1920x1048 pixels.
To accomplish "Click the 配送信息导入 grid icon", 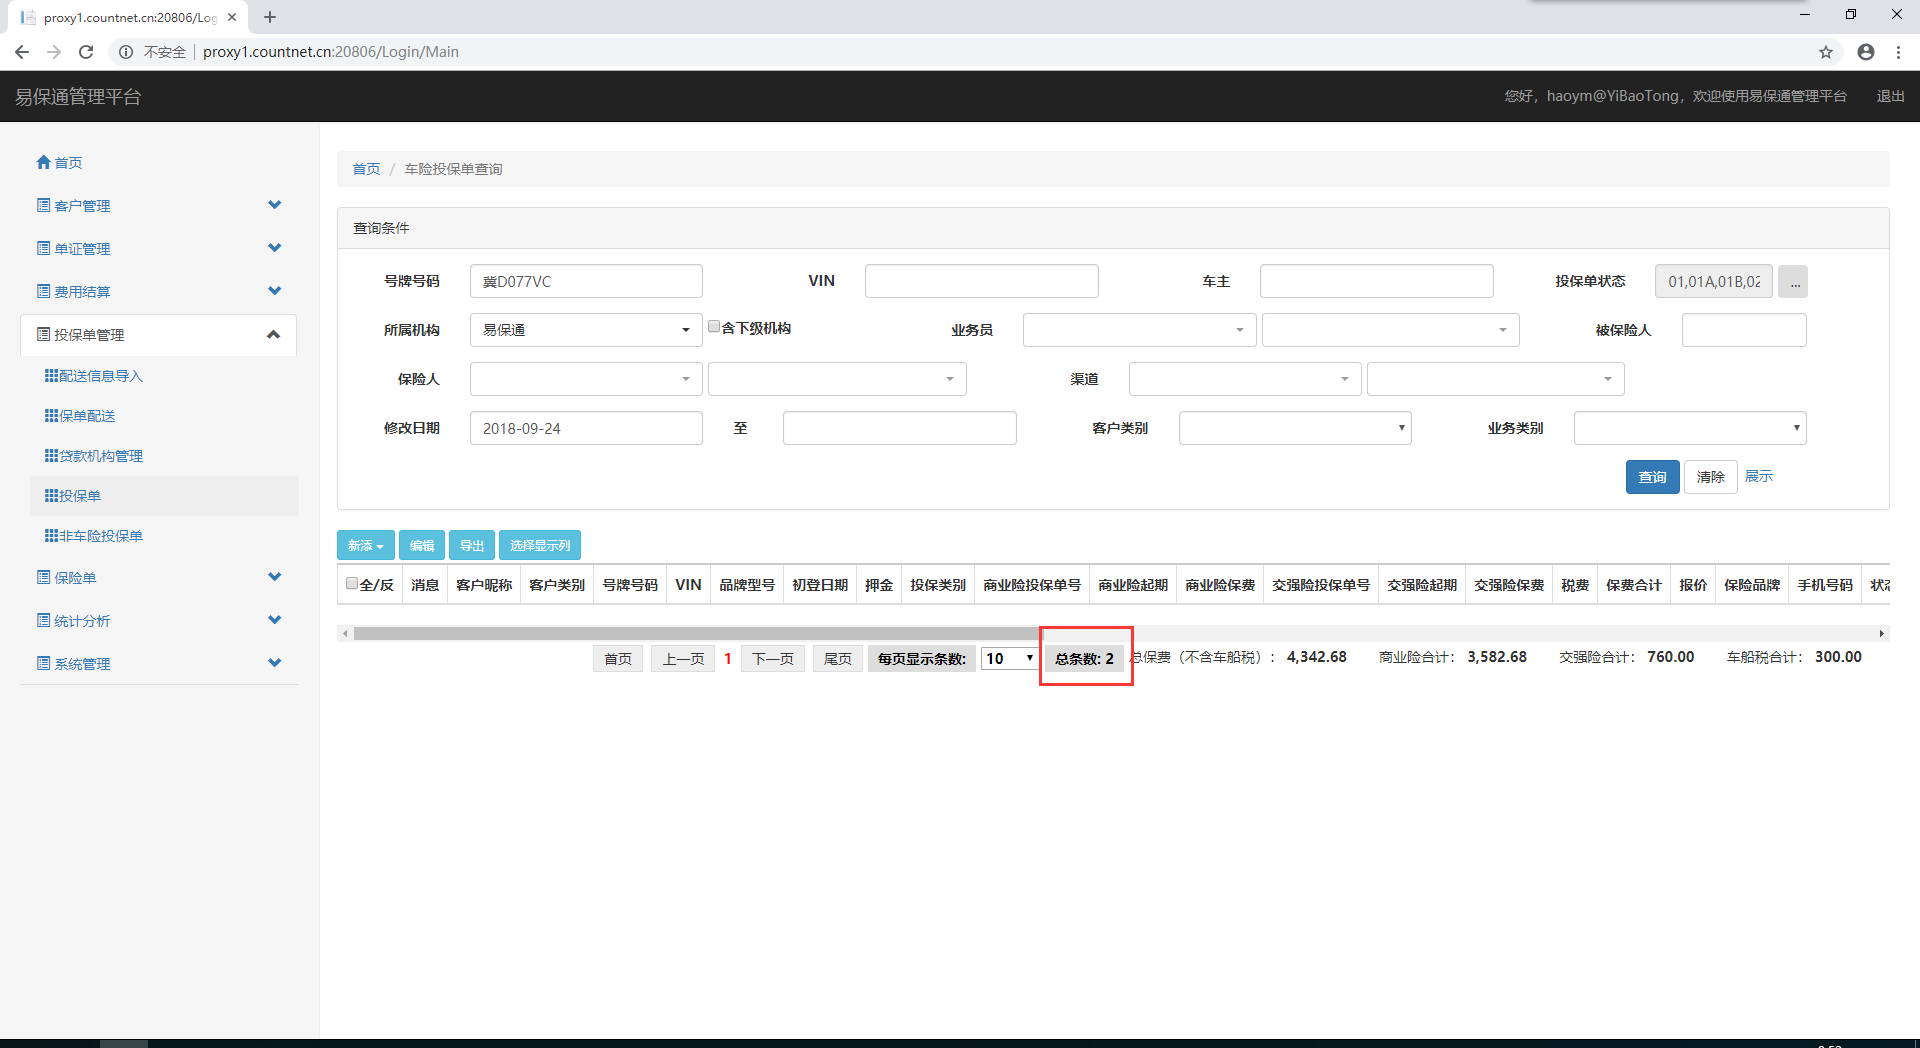I will click(x=51, y=375).
